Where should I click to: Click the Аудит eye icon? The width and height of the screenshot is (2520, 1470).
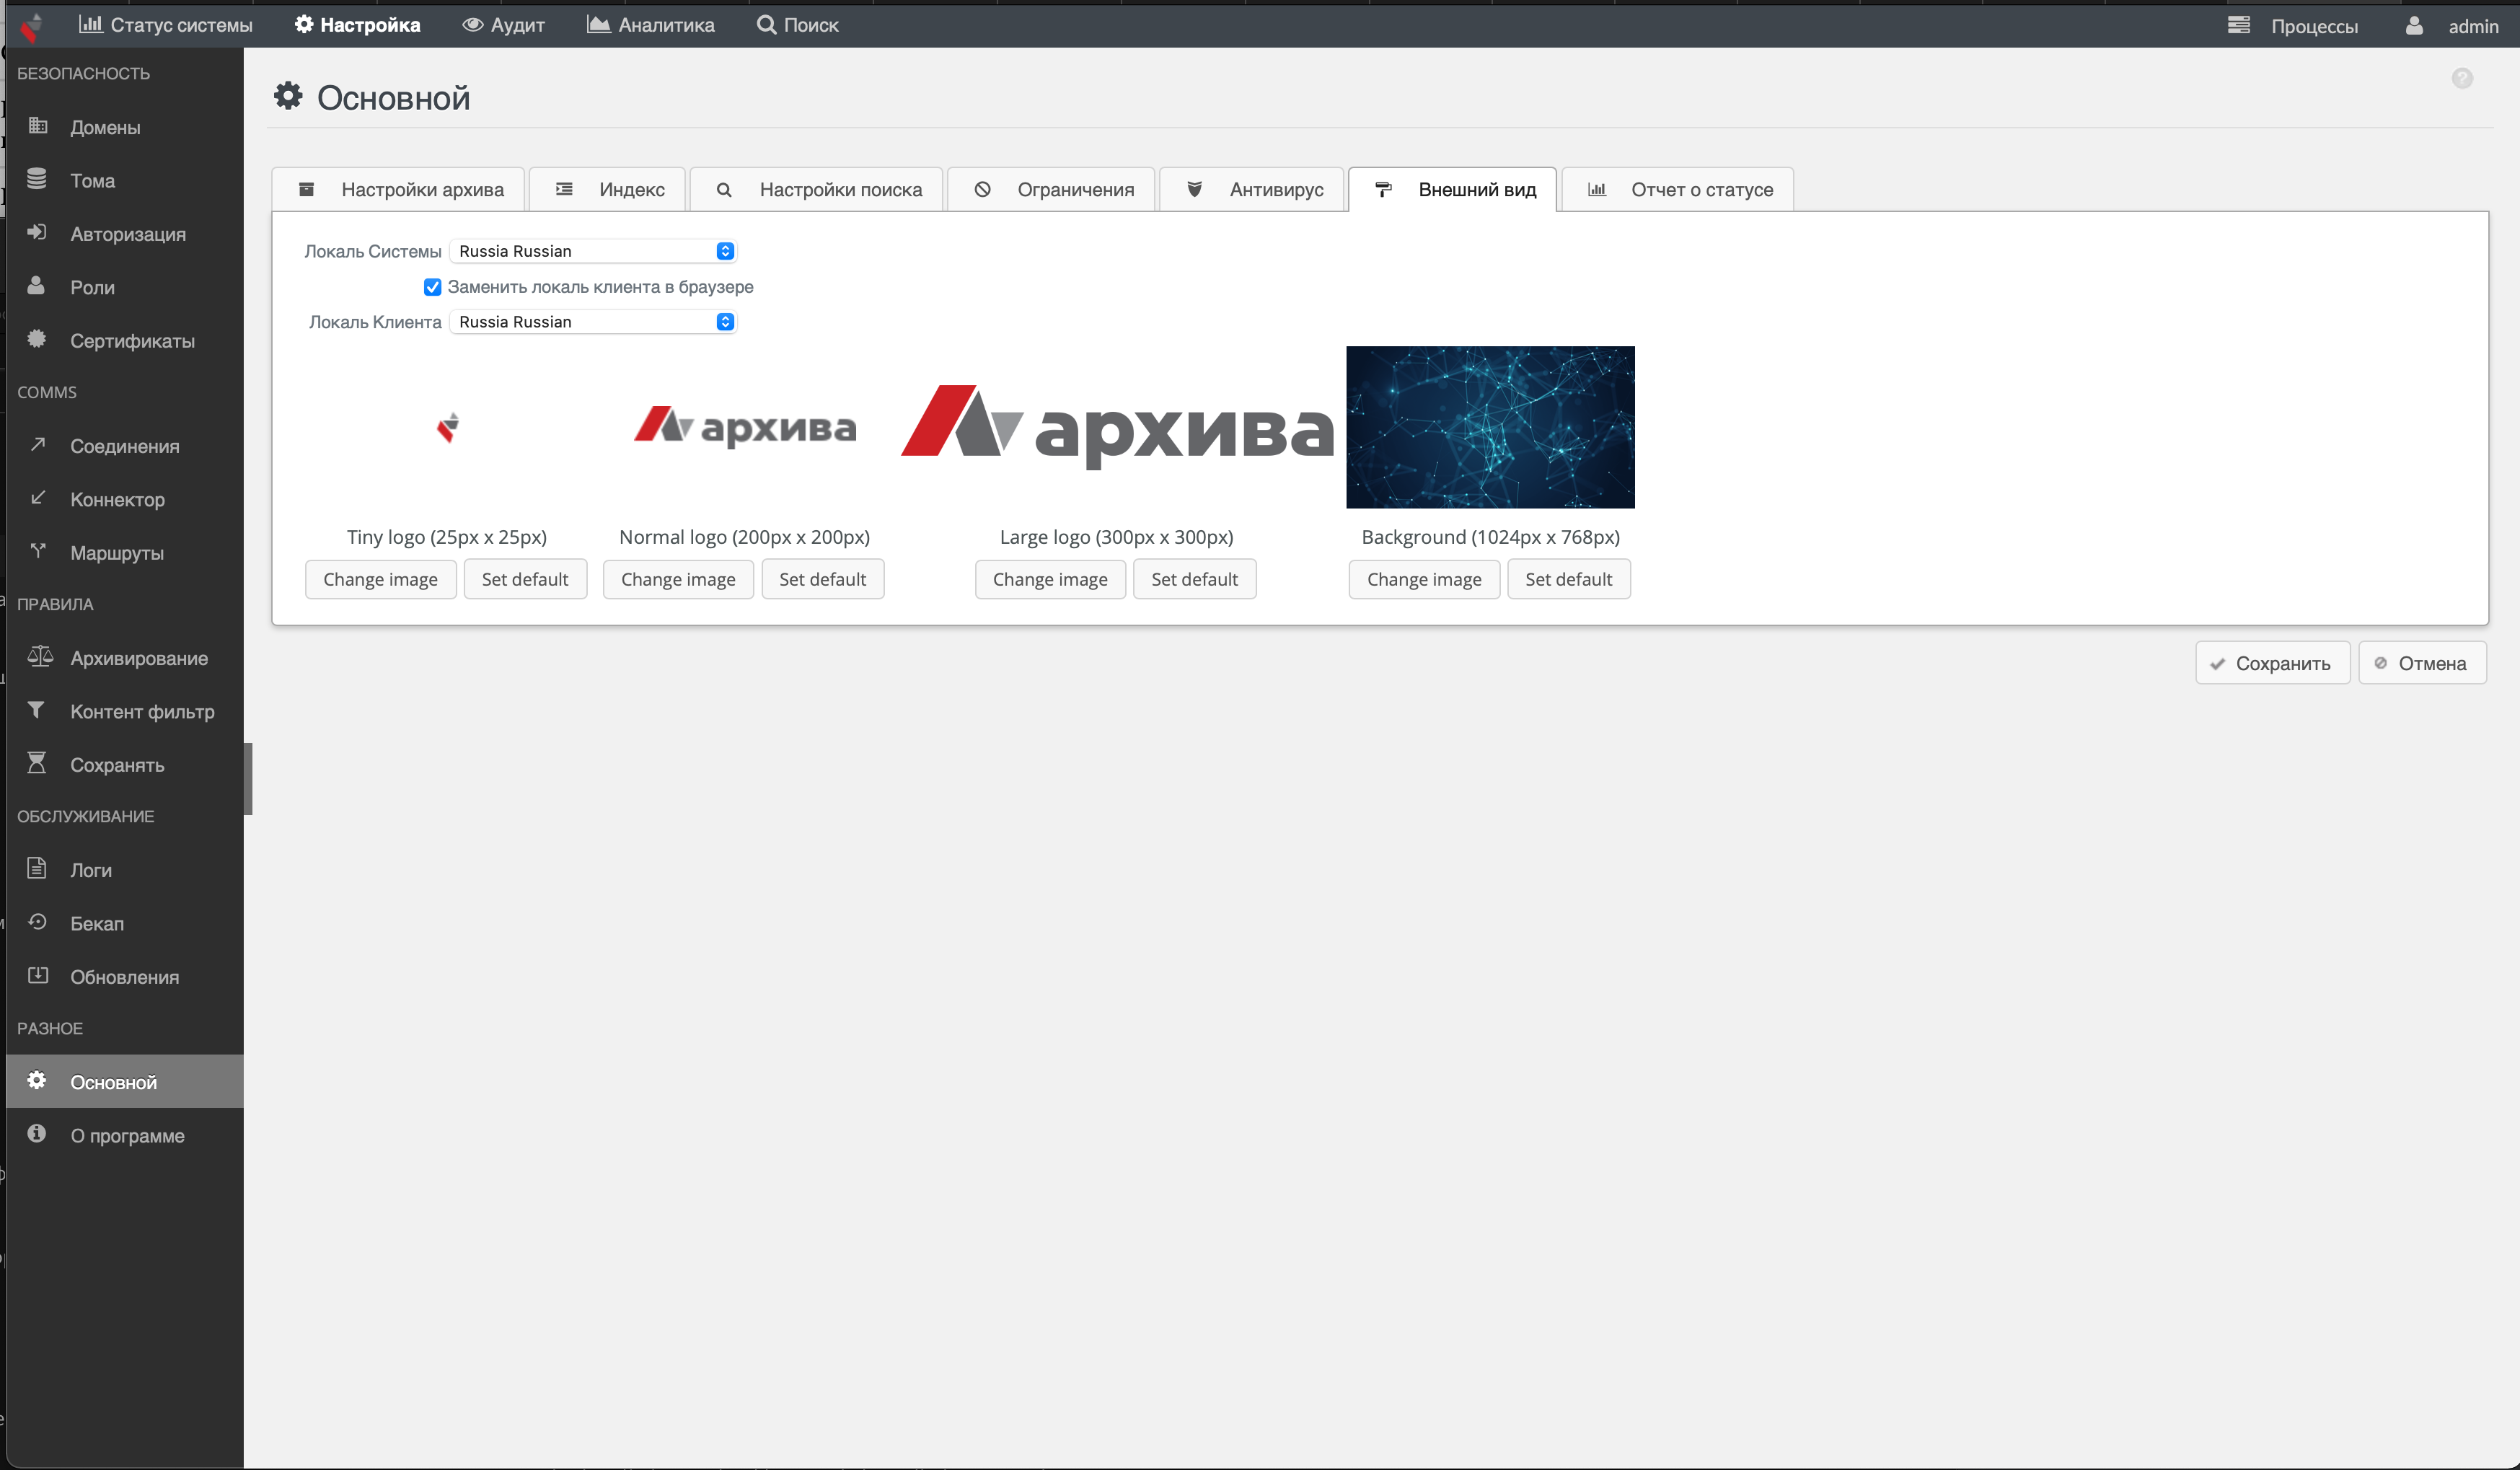pyautogui.click(x=473, y=24)
